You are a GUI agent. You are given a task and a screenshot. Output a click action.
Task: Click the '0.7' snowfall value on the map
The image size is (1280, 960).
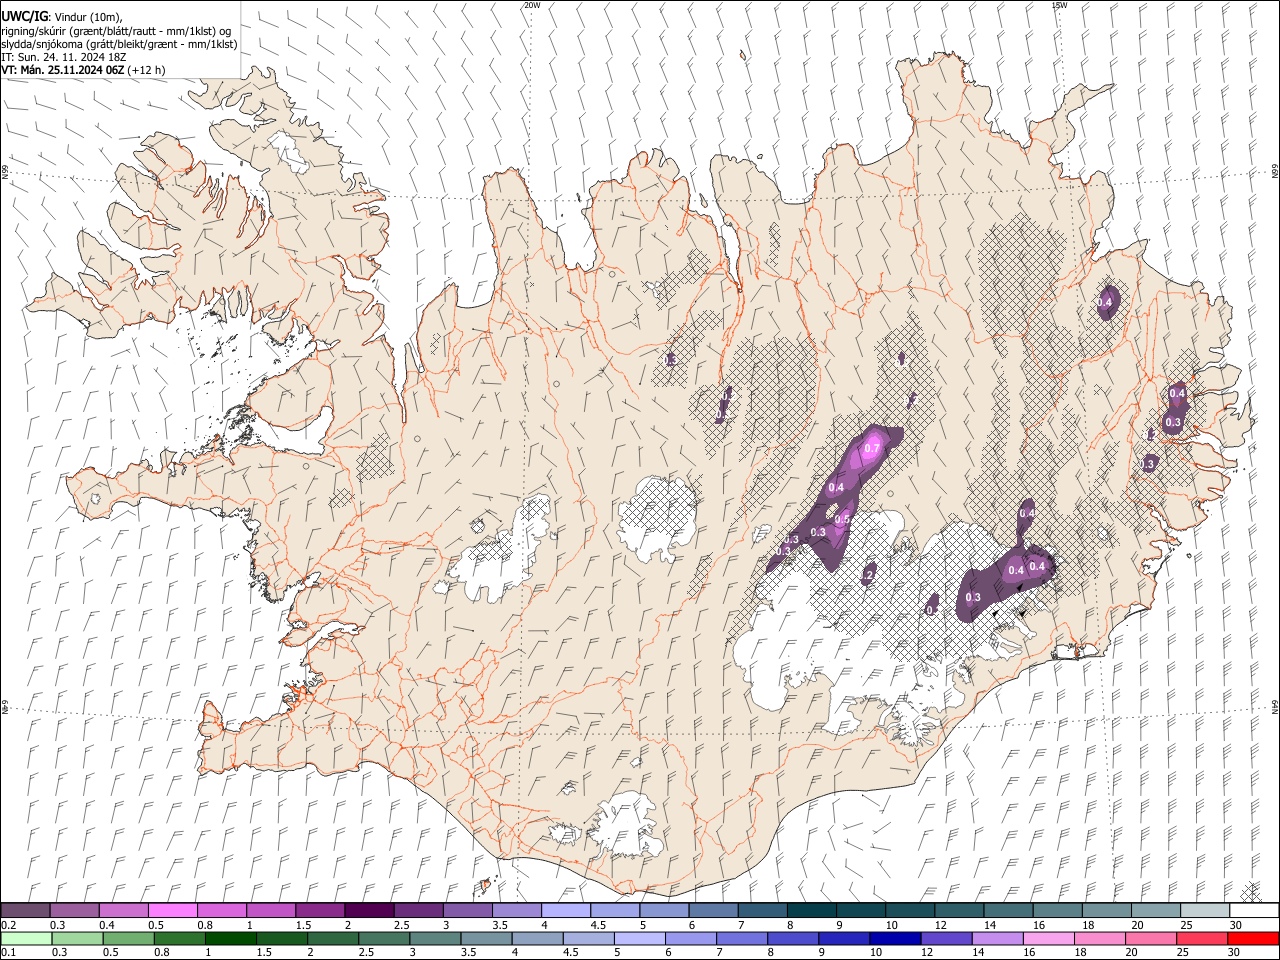(871, 449)
